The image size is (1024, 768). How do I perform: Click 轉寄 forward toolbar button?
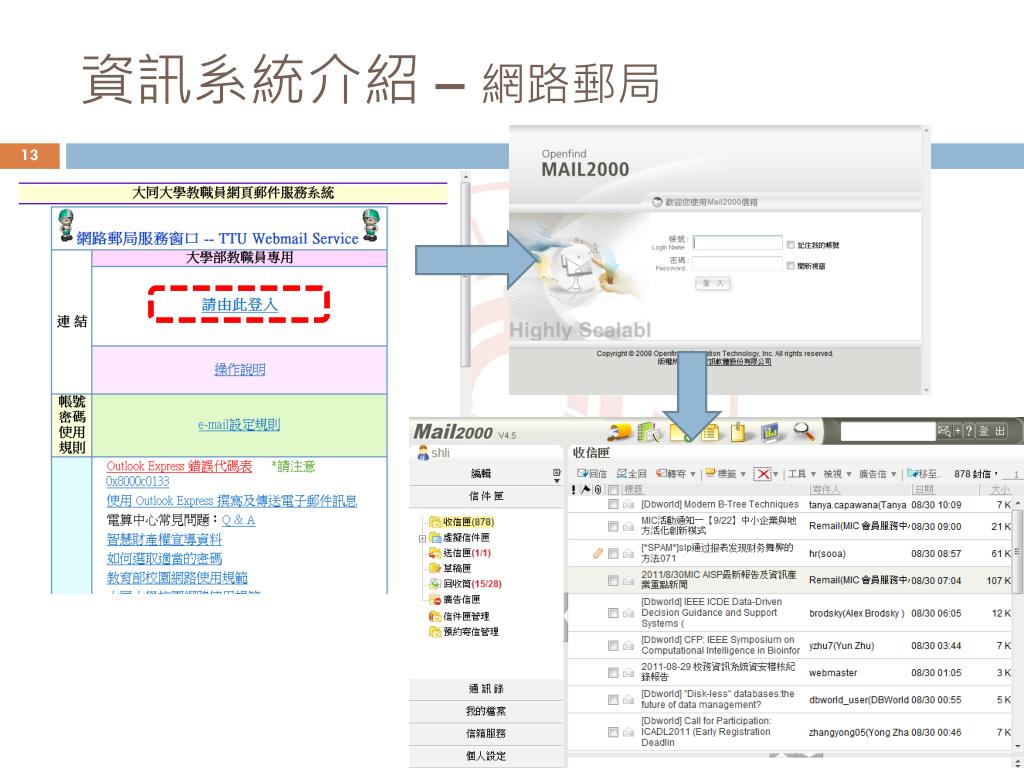click(671, 473)
